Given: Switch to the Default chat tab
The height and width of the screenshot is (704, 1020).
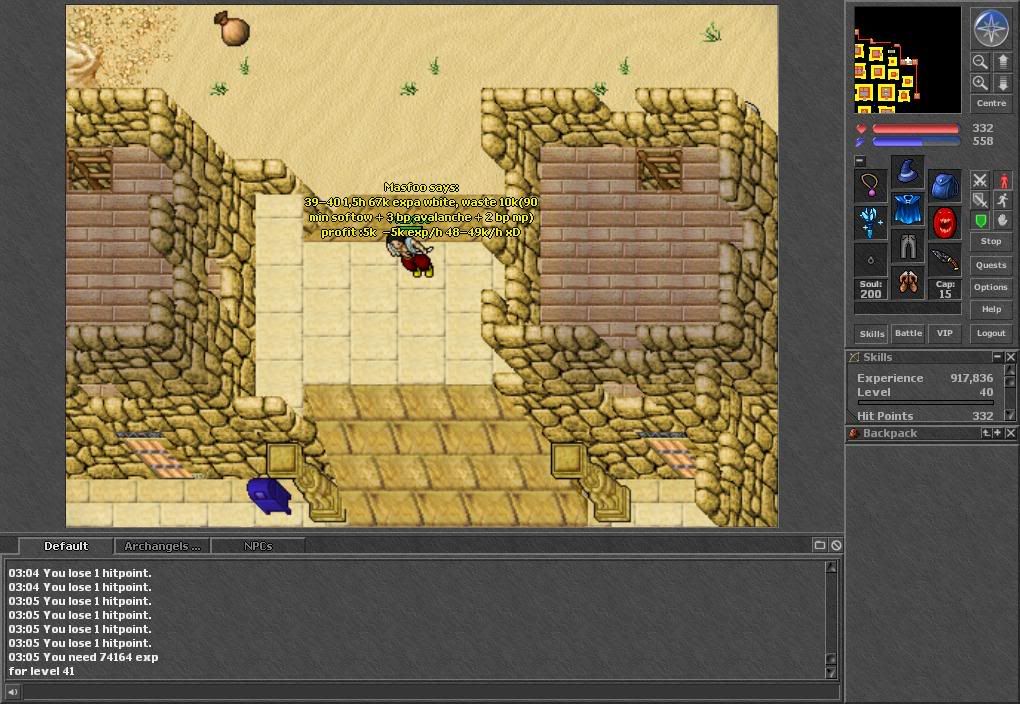Looking at the screenshot, I should [66, 546].
